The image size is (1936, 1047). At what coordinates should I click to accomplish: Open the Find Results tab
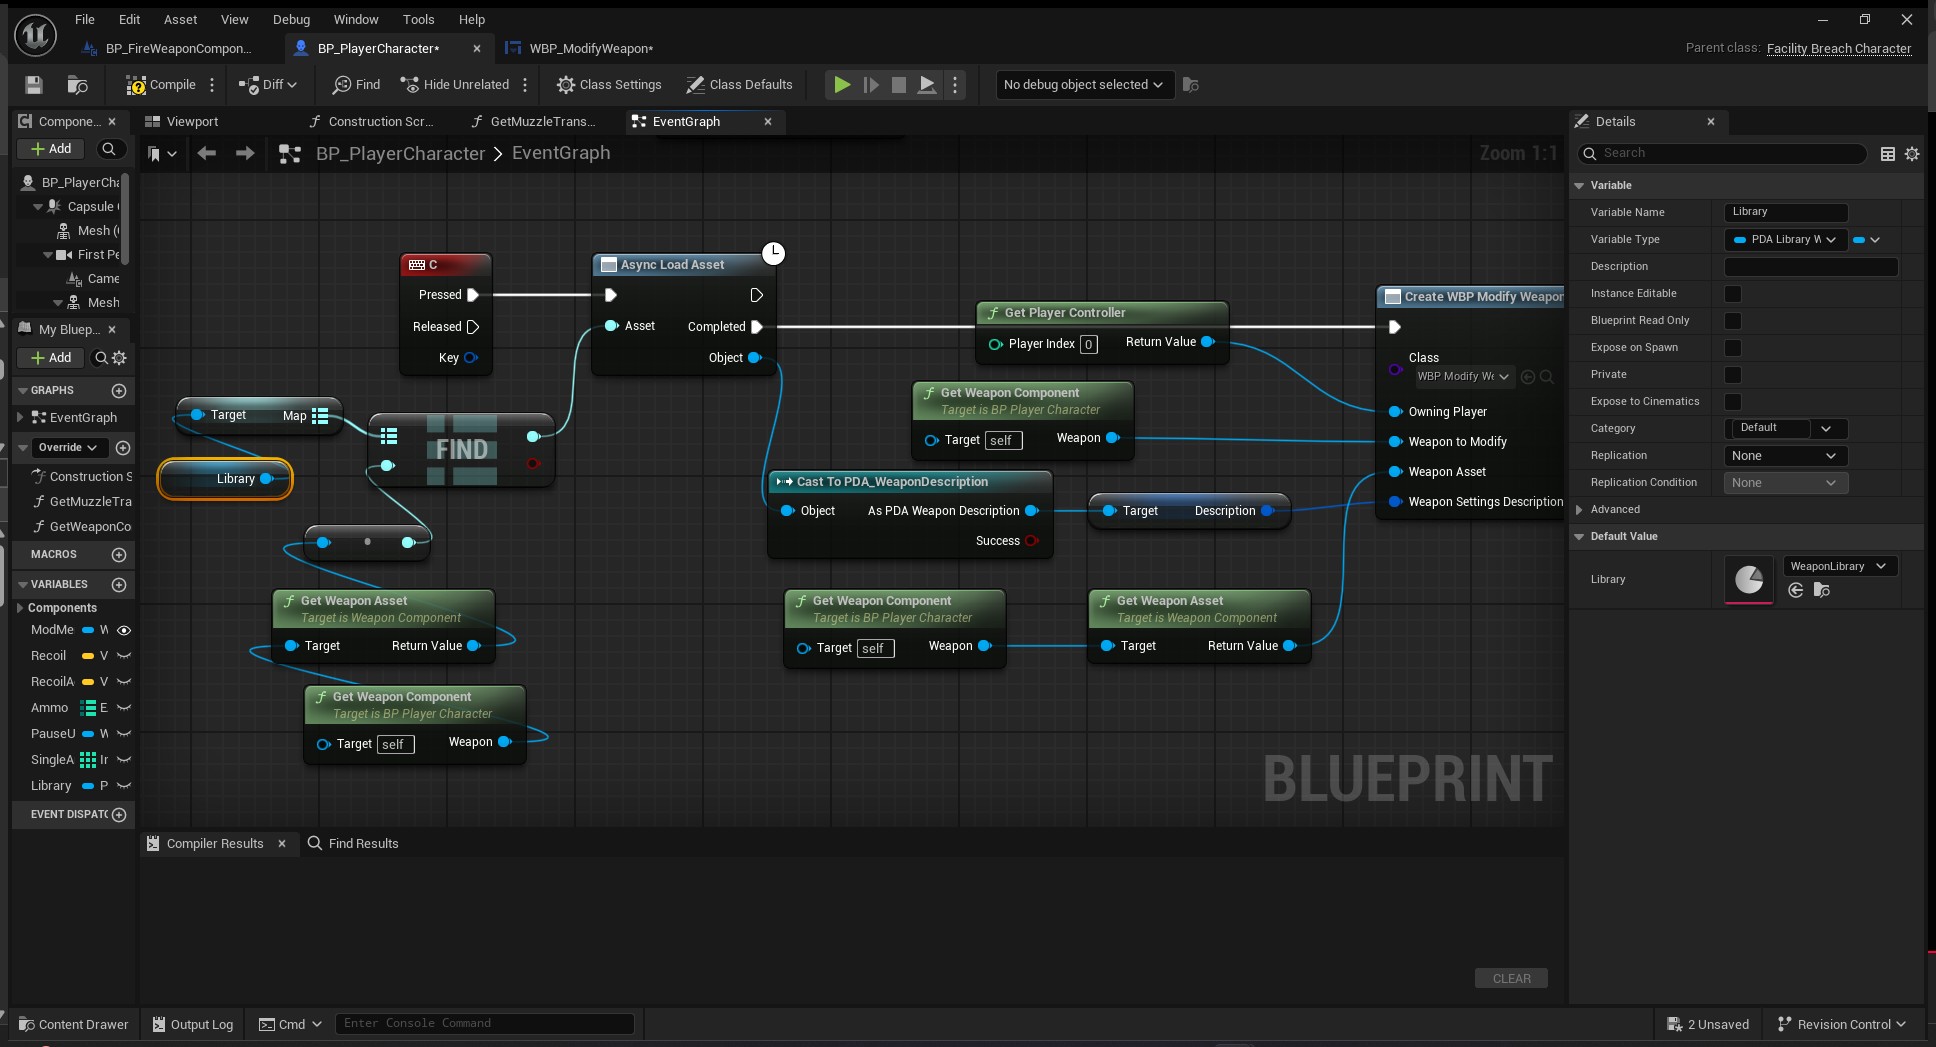pos(354,844)
